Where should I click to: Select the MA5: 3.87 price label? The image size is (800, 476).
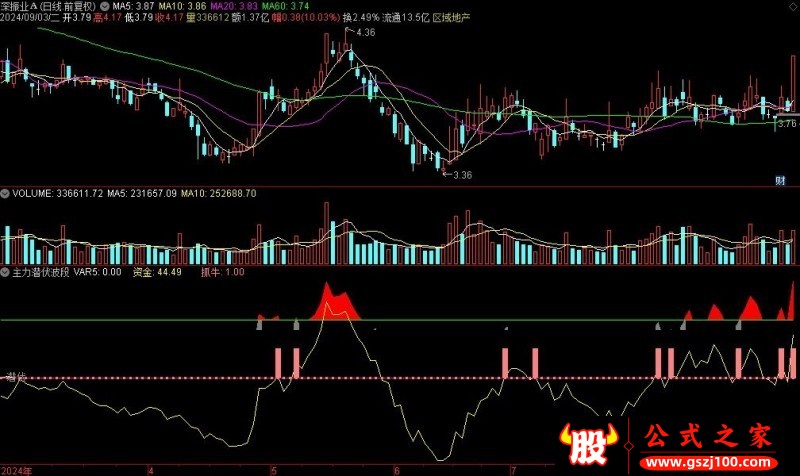[x=133, y=7]
